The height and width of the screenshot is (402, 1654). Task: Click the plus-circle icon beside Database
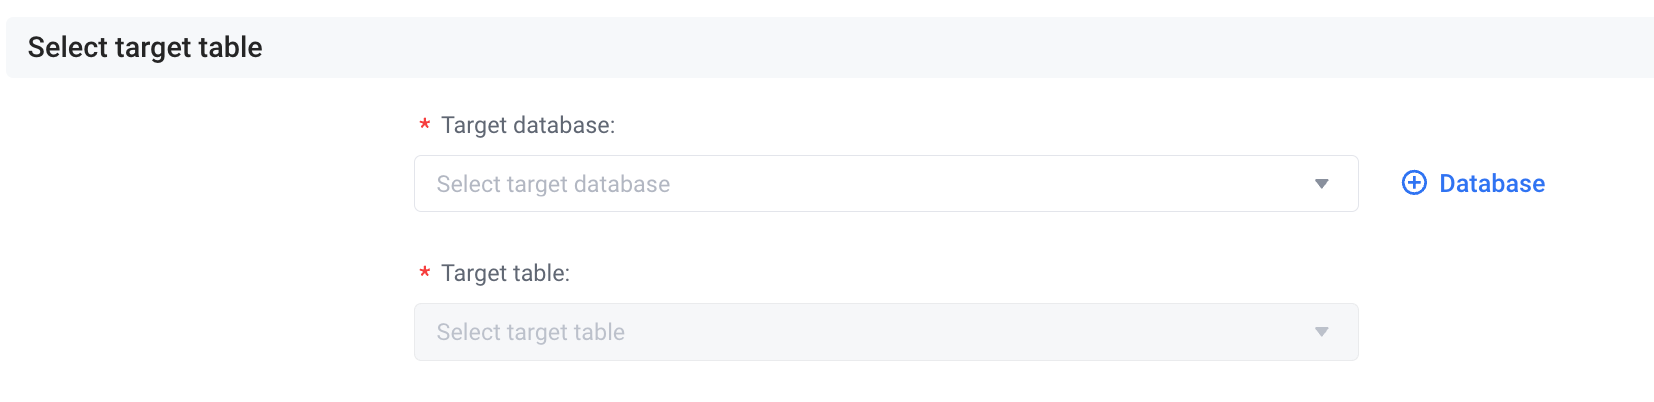tap(1414, 183)
